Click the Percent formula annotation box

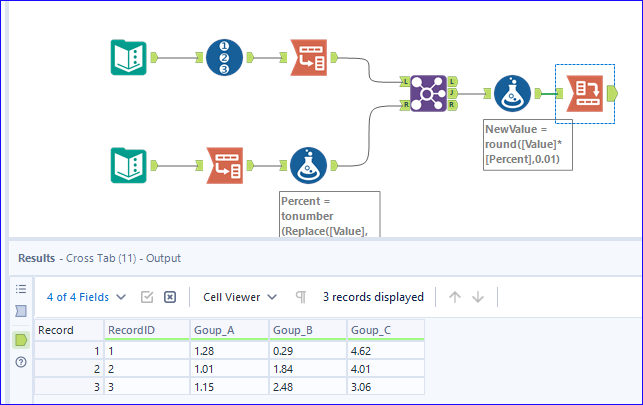(330, 214)
